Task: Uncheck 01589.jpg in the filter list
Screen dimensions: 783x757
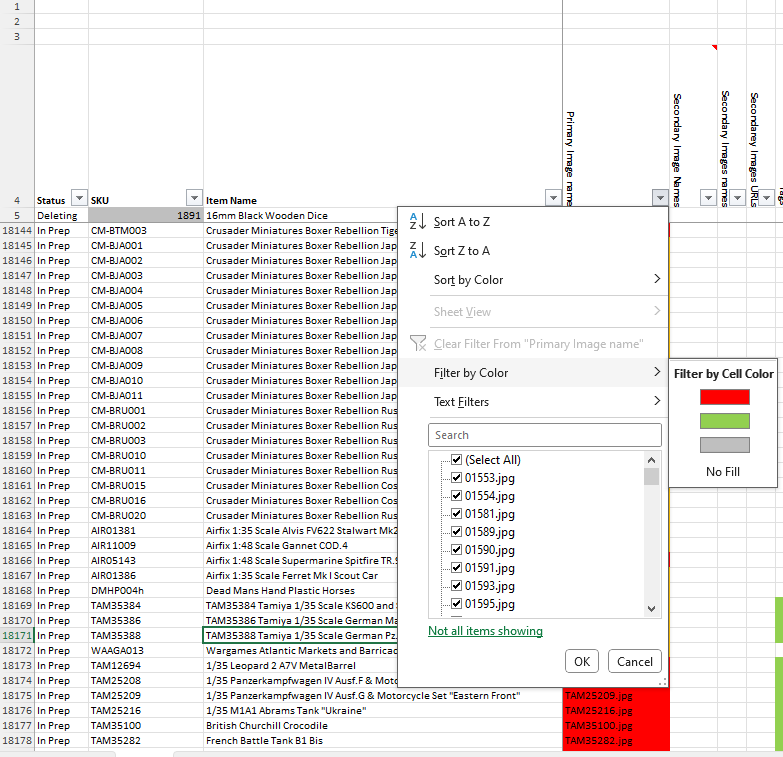Action: (x=456, y=531)
